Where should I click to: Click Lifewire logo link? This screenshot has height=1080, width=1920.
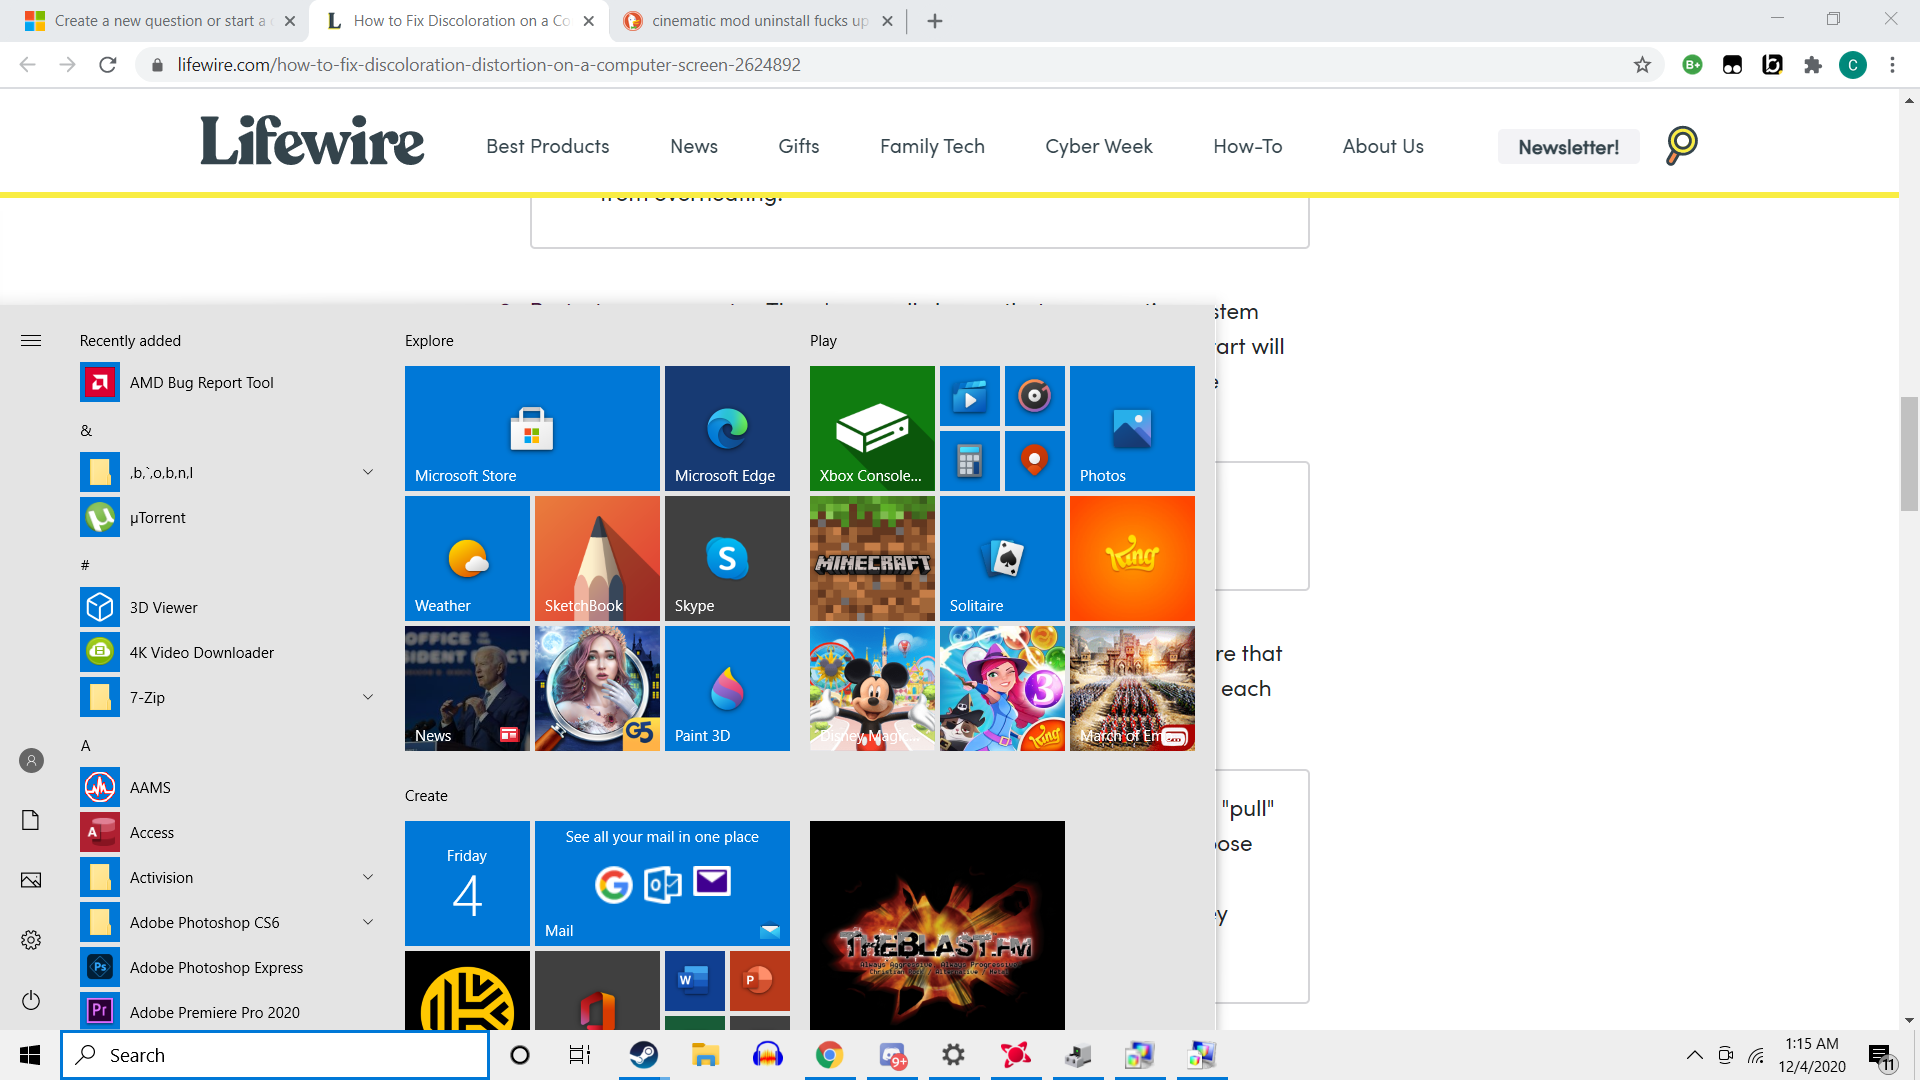[312, 141]
